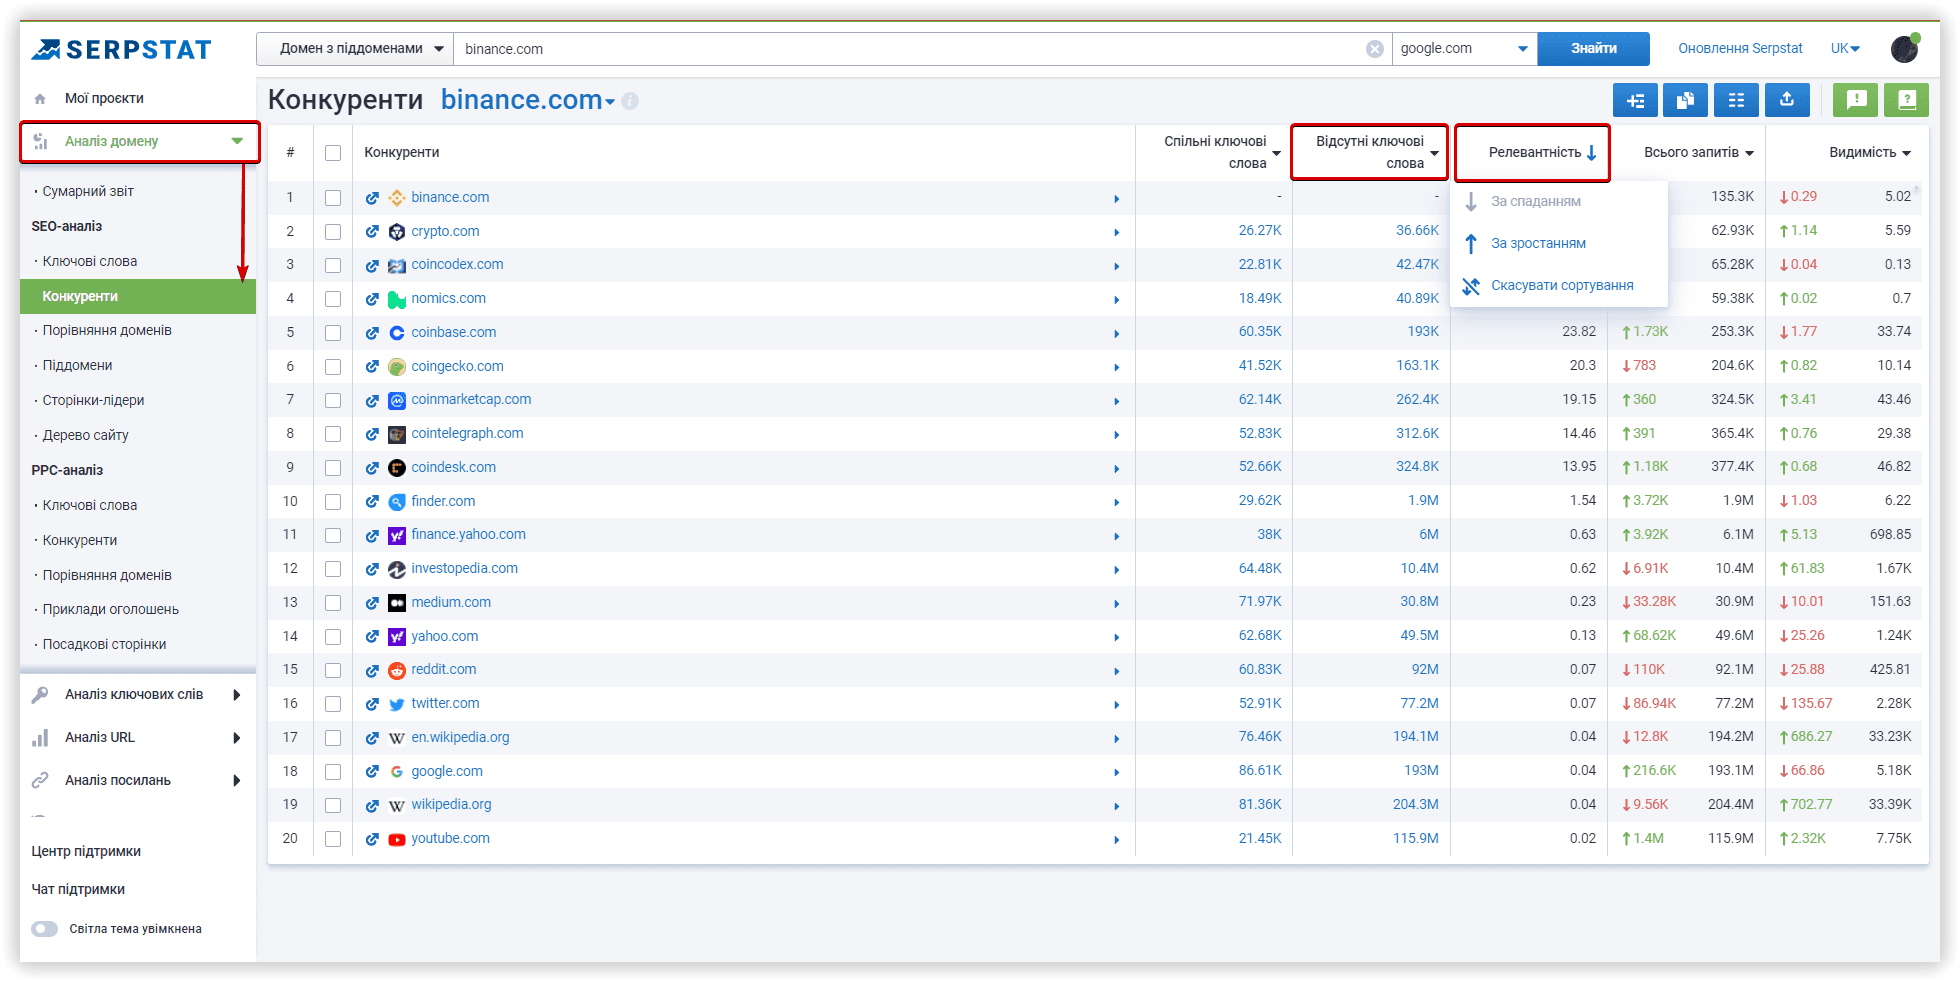Click the export upload icon button

tap(1787, 100)
